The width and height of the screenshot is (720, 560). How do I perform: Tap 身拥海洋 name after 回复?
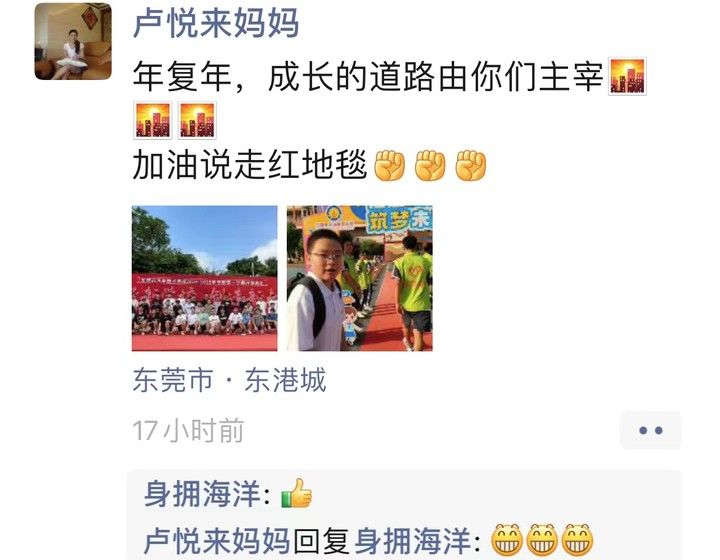tap(412, 541)
